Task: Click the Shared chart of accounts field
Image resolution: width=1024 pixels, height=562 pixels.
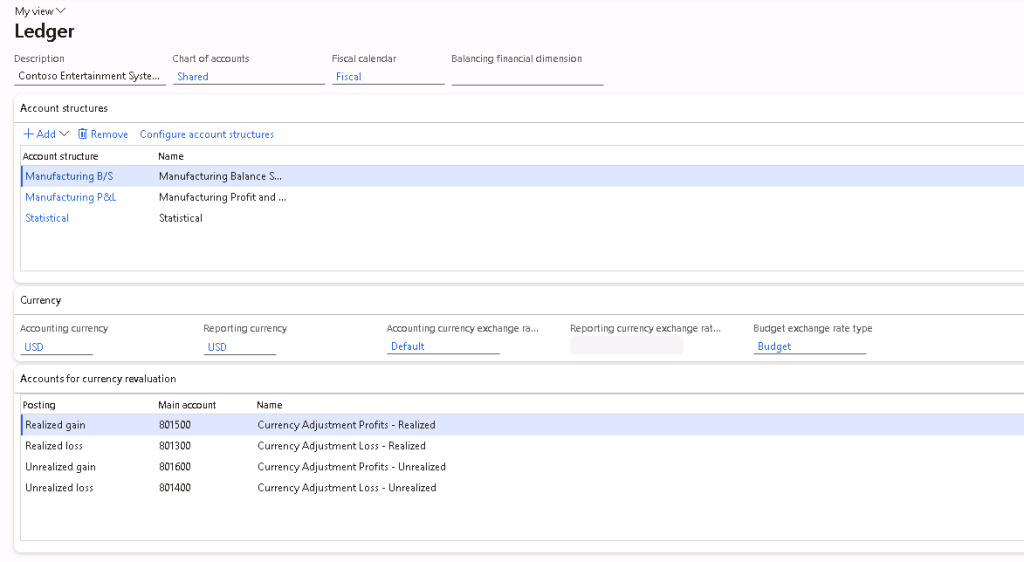Action: point(248,76)
